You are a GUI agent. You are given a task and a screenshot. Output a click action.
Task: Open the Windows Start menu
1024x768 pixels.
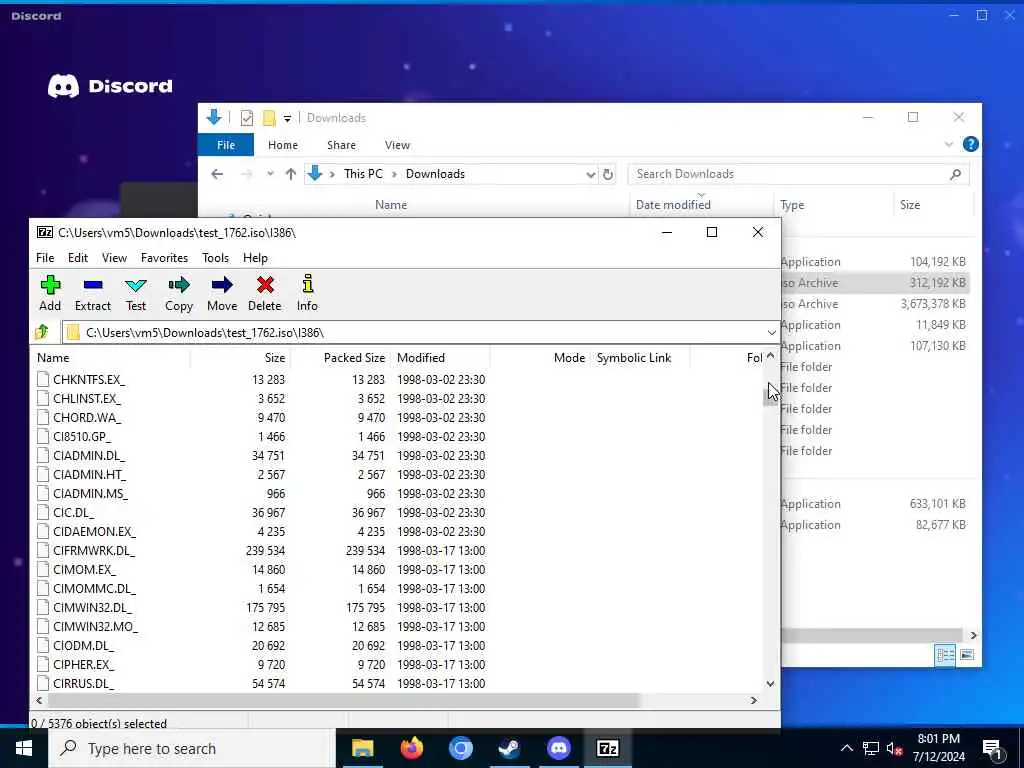(x=24, y=748)
